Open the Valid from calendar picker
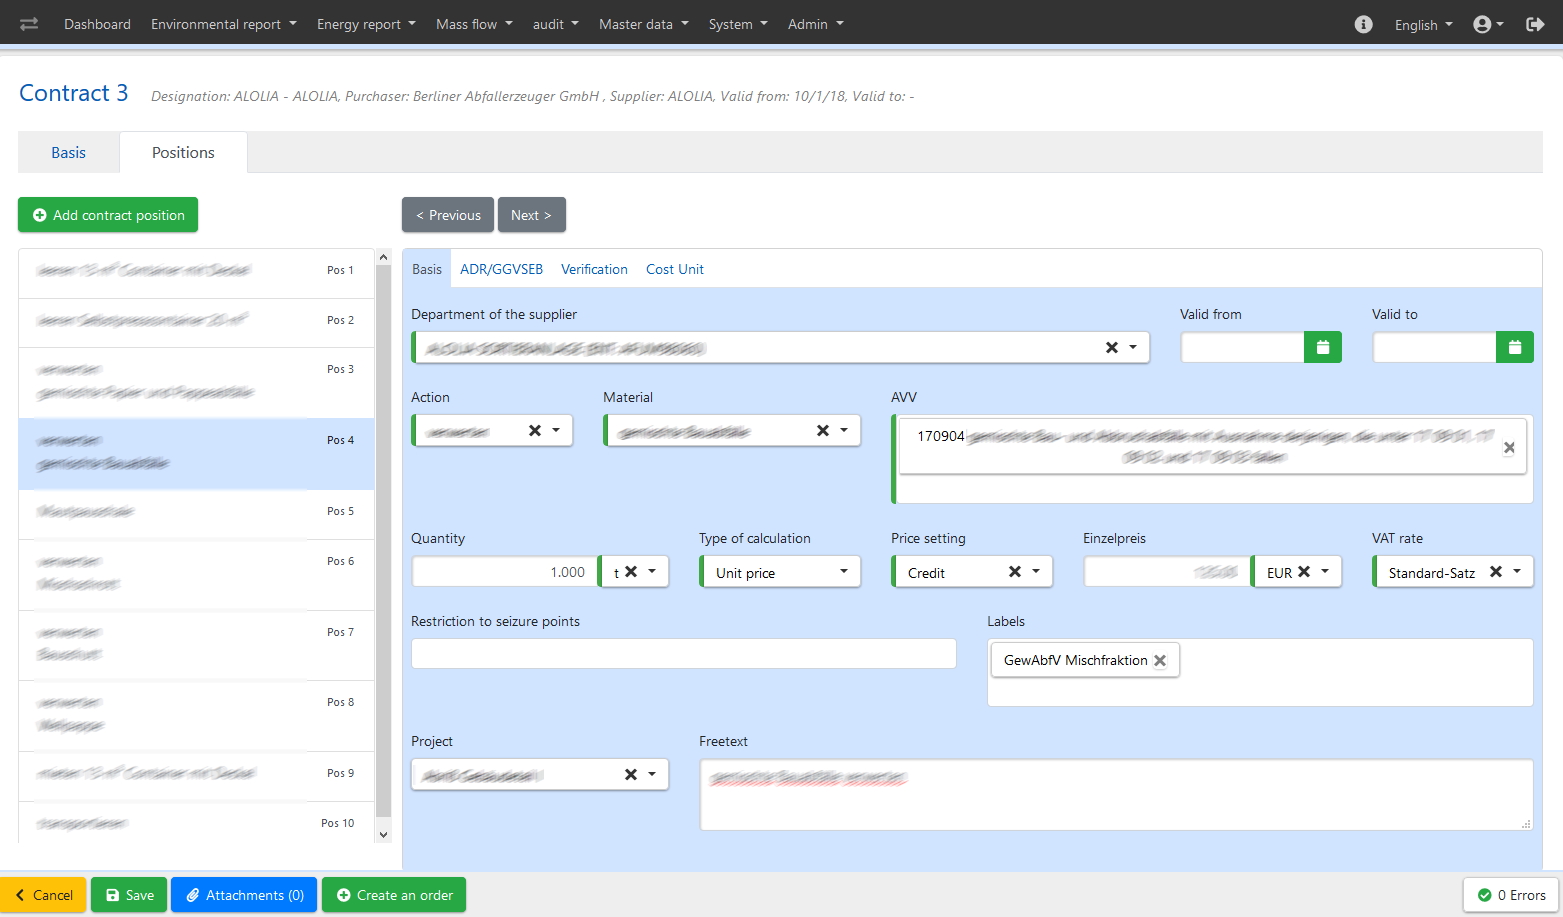1563x917 pixels. (x=1322, y=347)
